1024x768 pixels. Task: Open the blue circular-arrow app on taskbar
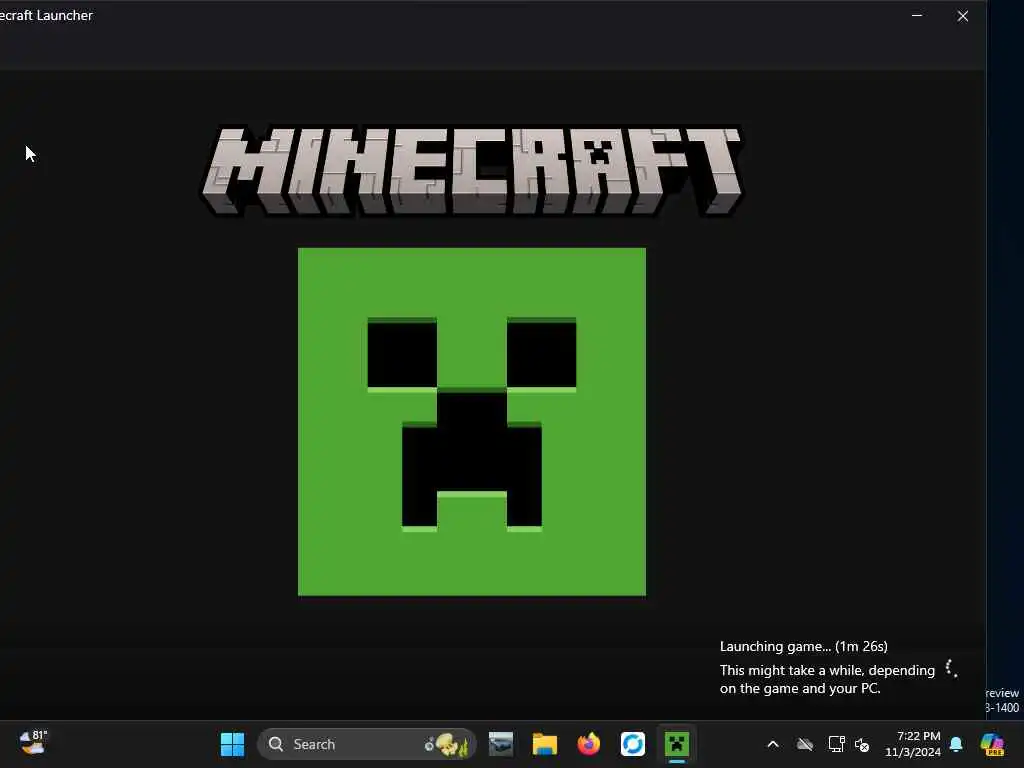pos(632,744)
